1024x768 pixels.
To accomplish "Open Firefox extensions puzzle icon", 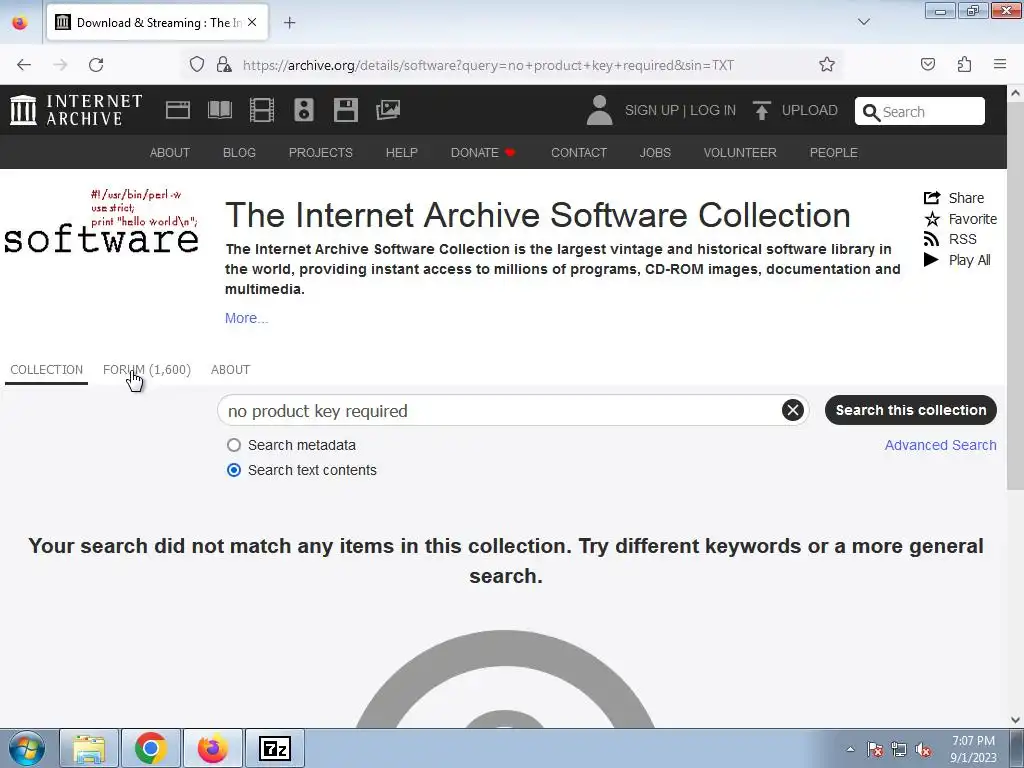I will pyautogui.click(x=965, y=64).
